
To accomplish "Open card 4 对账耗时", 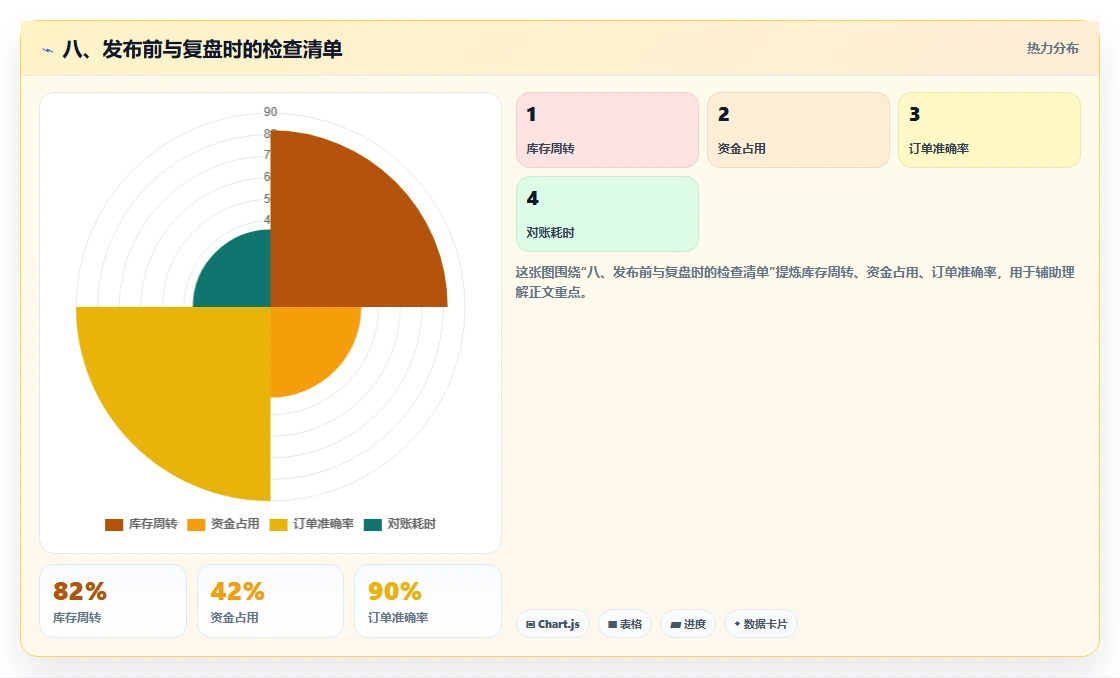I will coord(607,214).
